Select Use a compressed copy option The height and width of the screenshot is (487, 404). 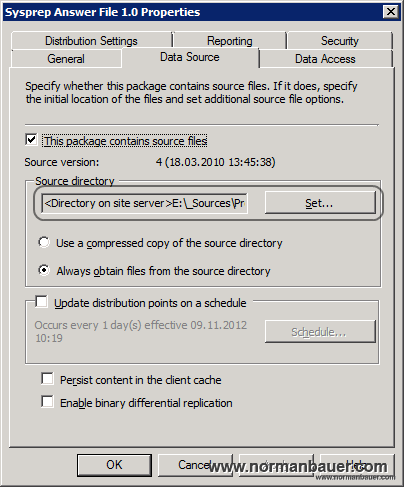tap(44, 243)
